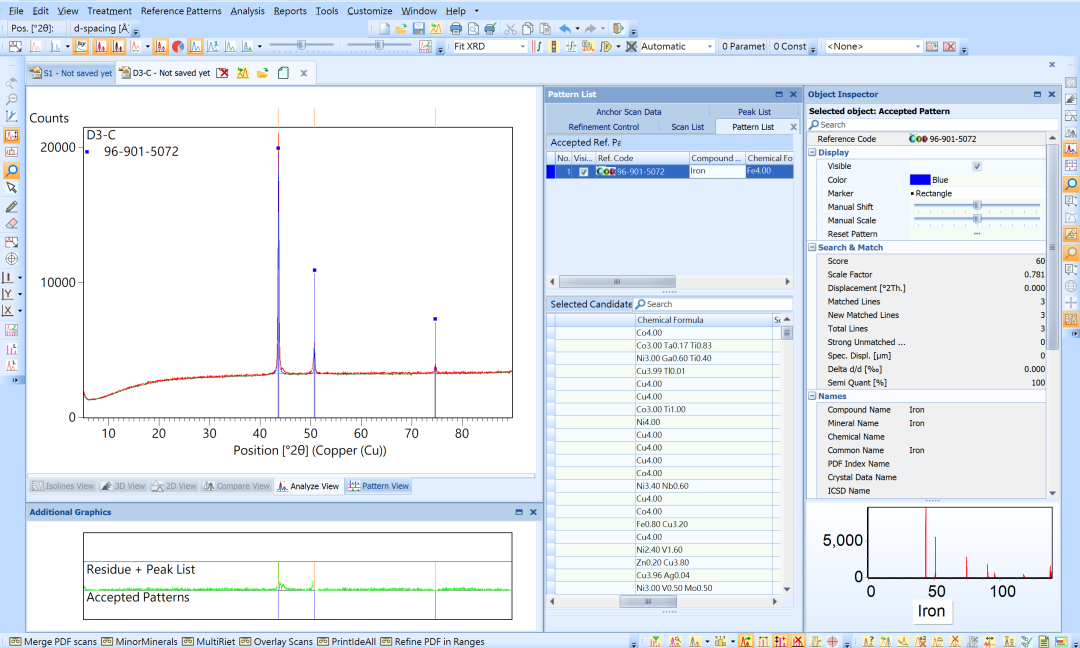The height and width of the screenshot is (648, 1080).
Task: Uncheck visibility box for pattern 96-901-5072
Action: (584, 172)
